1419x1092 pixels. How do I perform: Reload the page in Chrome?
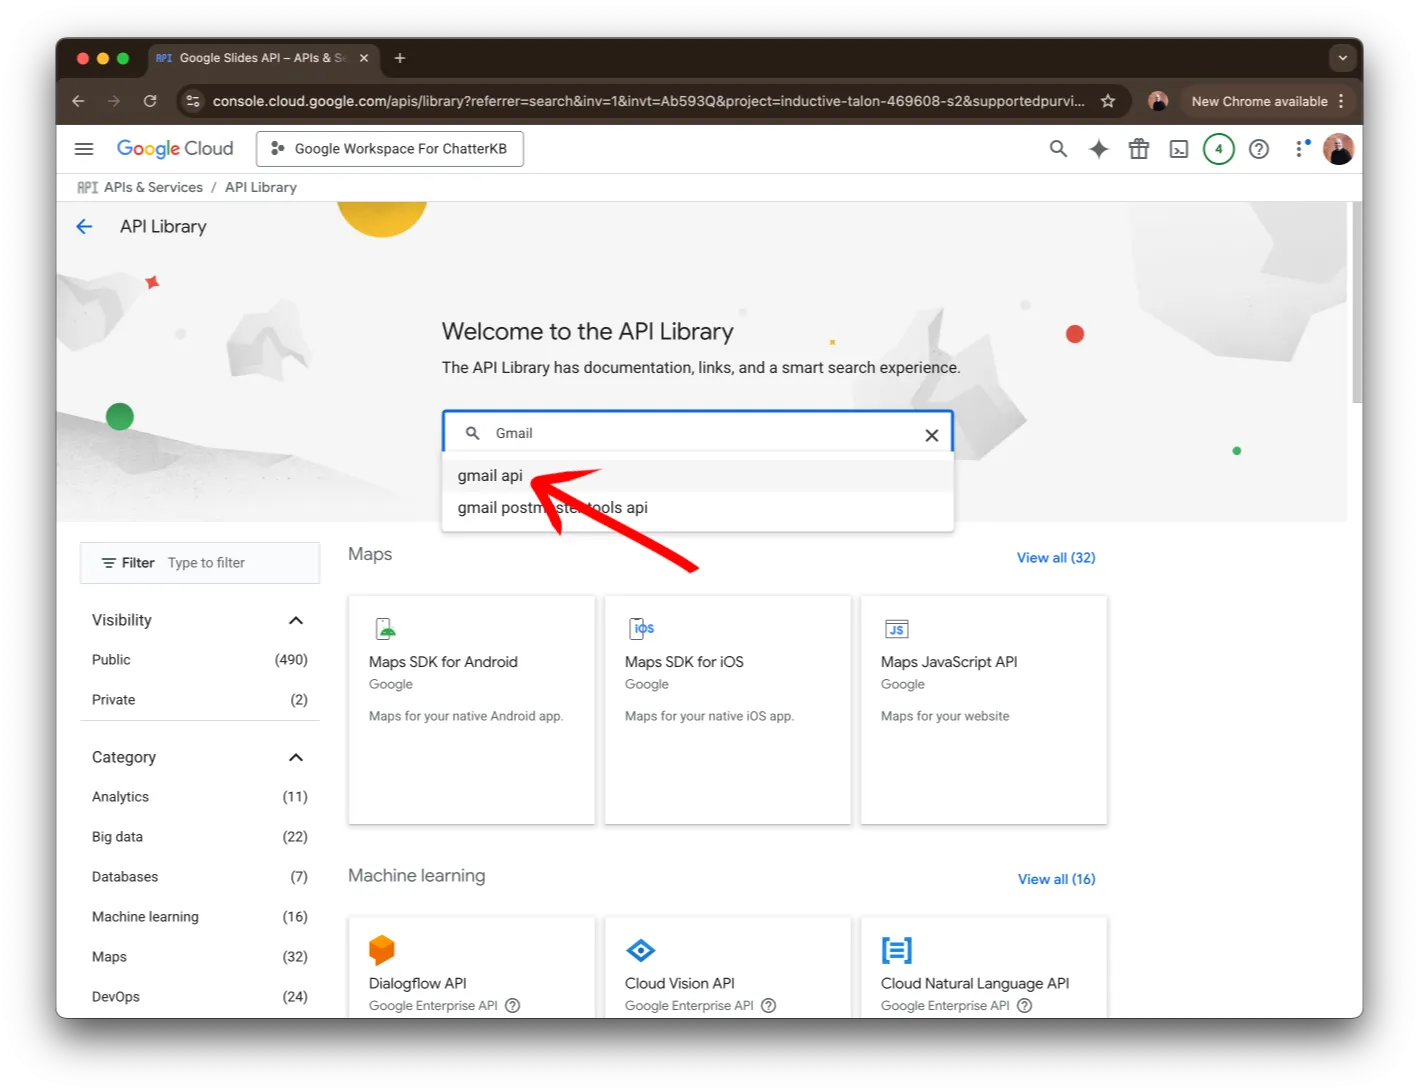pos(150,101)
